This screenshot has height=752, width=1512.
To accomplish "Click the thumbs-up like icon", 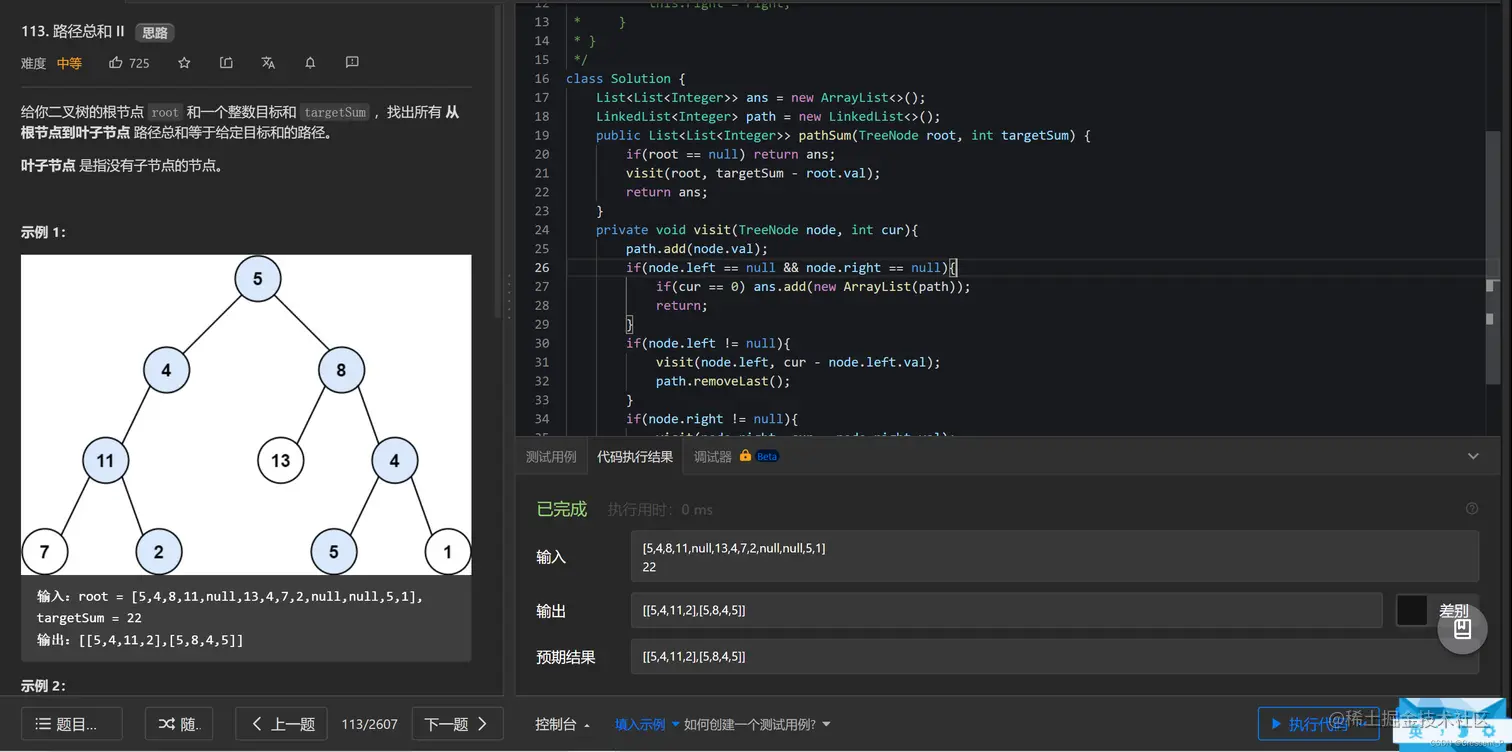I will pyautogui.click(x=115, y=63).
